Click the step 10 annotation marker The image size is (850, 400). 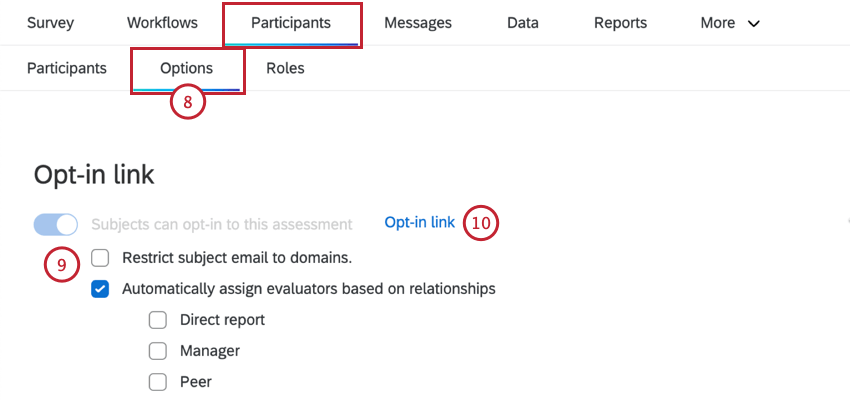[481, 222]
